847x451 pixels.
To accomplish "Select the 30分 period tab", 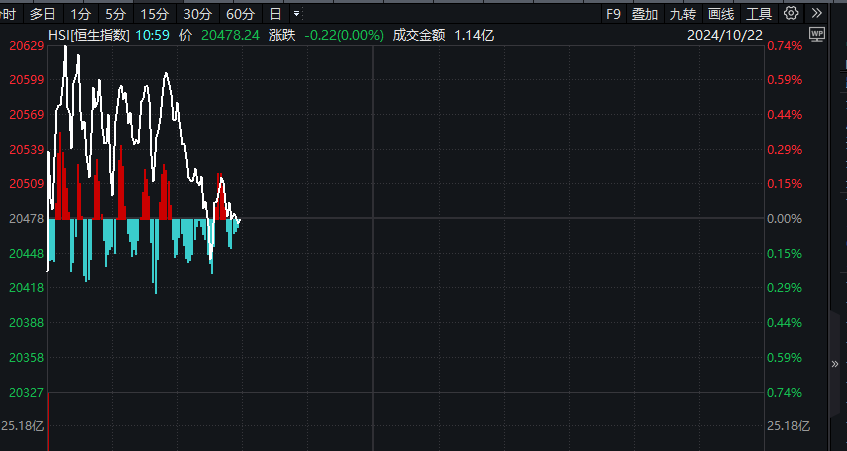I will (197, 14).
